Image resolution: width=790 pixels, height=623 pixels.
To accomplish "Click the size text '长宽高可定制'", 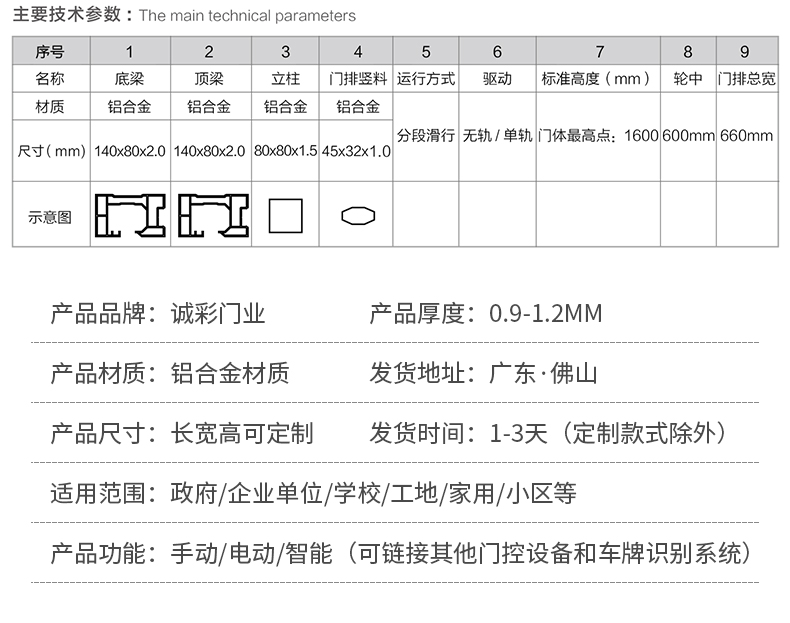I will [x=242, y=433].
